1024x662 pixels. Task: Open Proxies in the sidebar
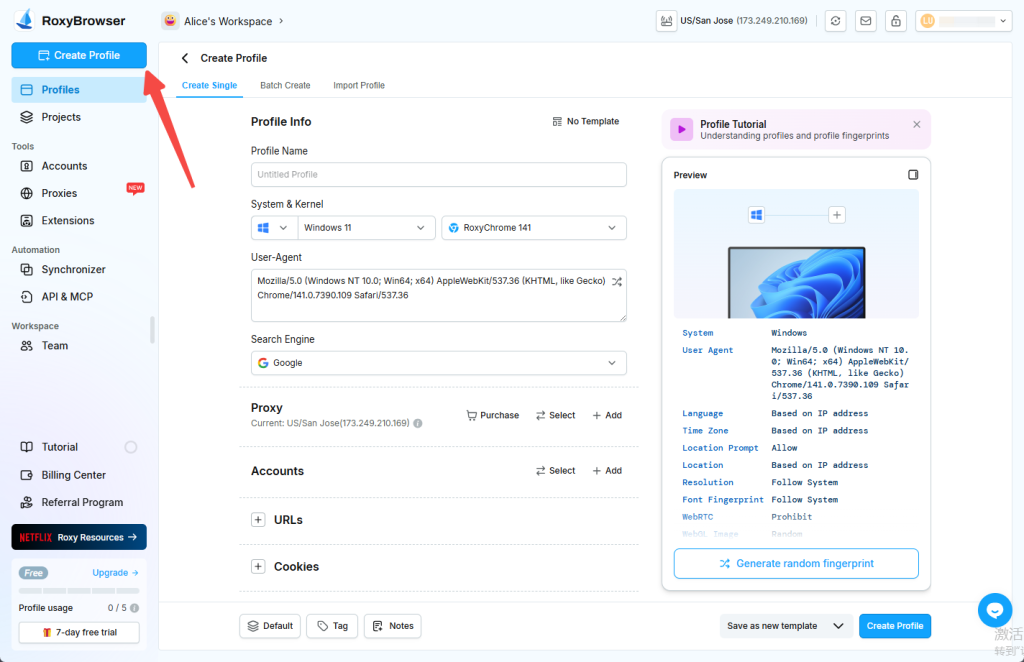59,193
